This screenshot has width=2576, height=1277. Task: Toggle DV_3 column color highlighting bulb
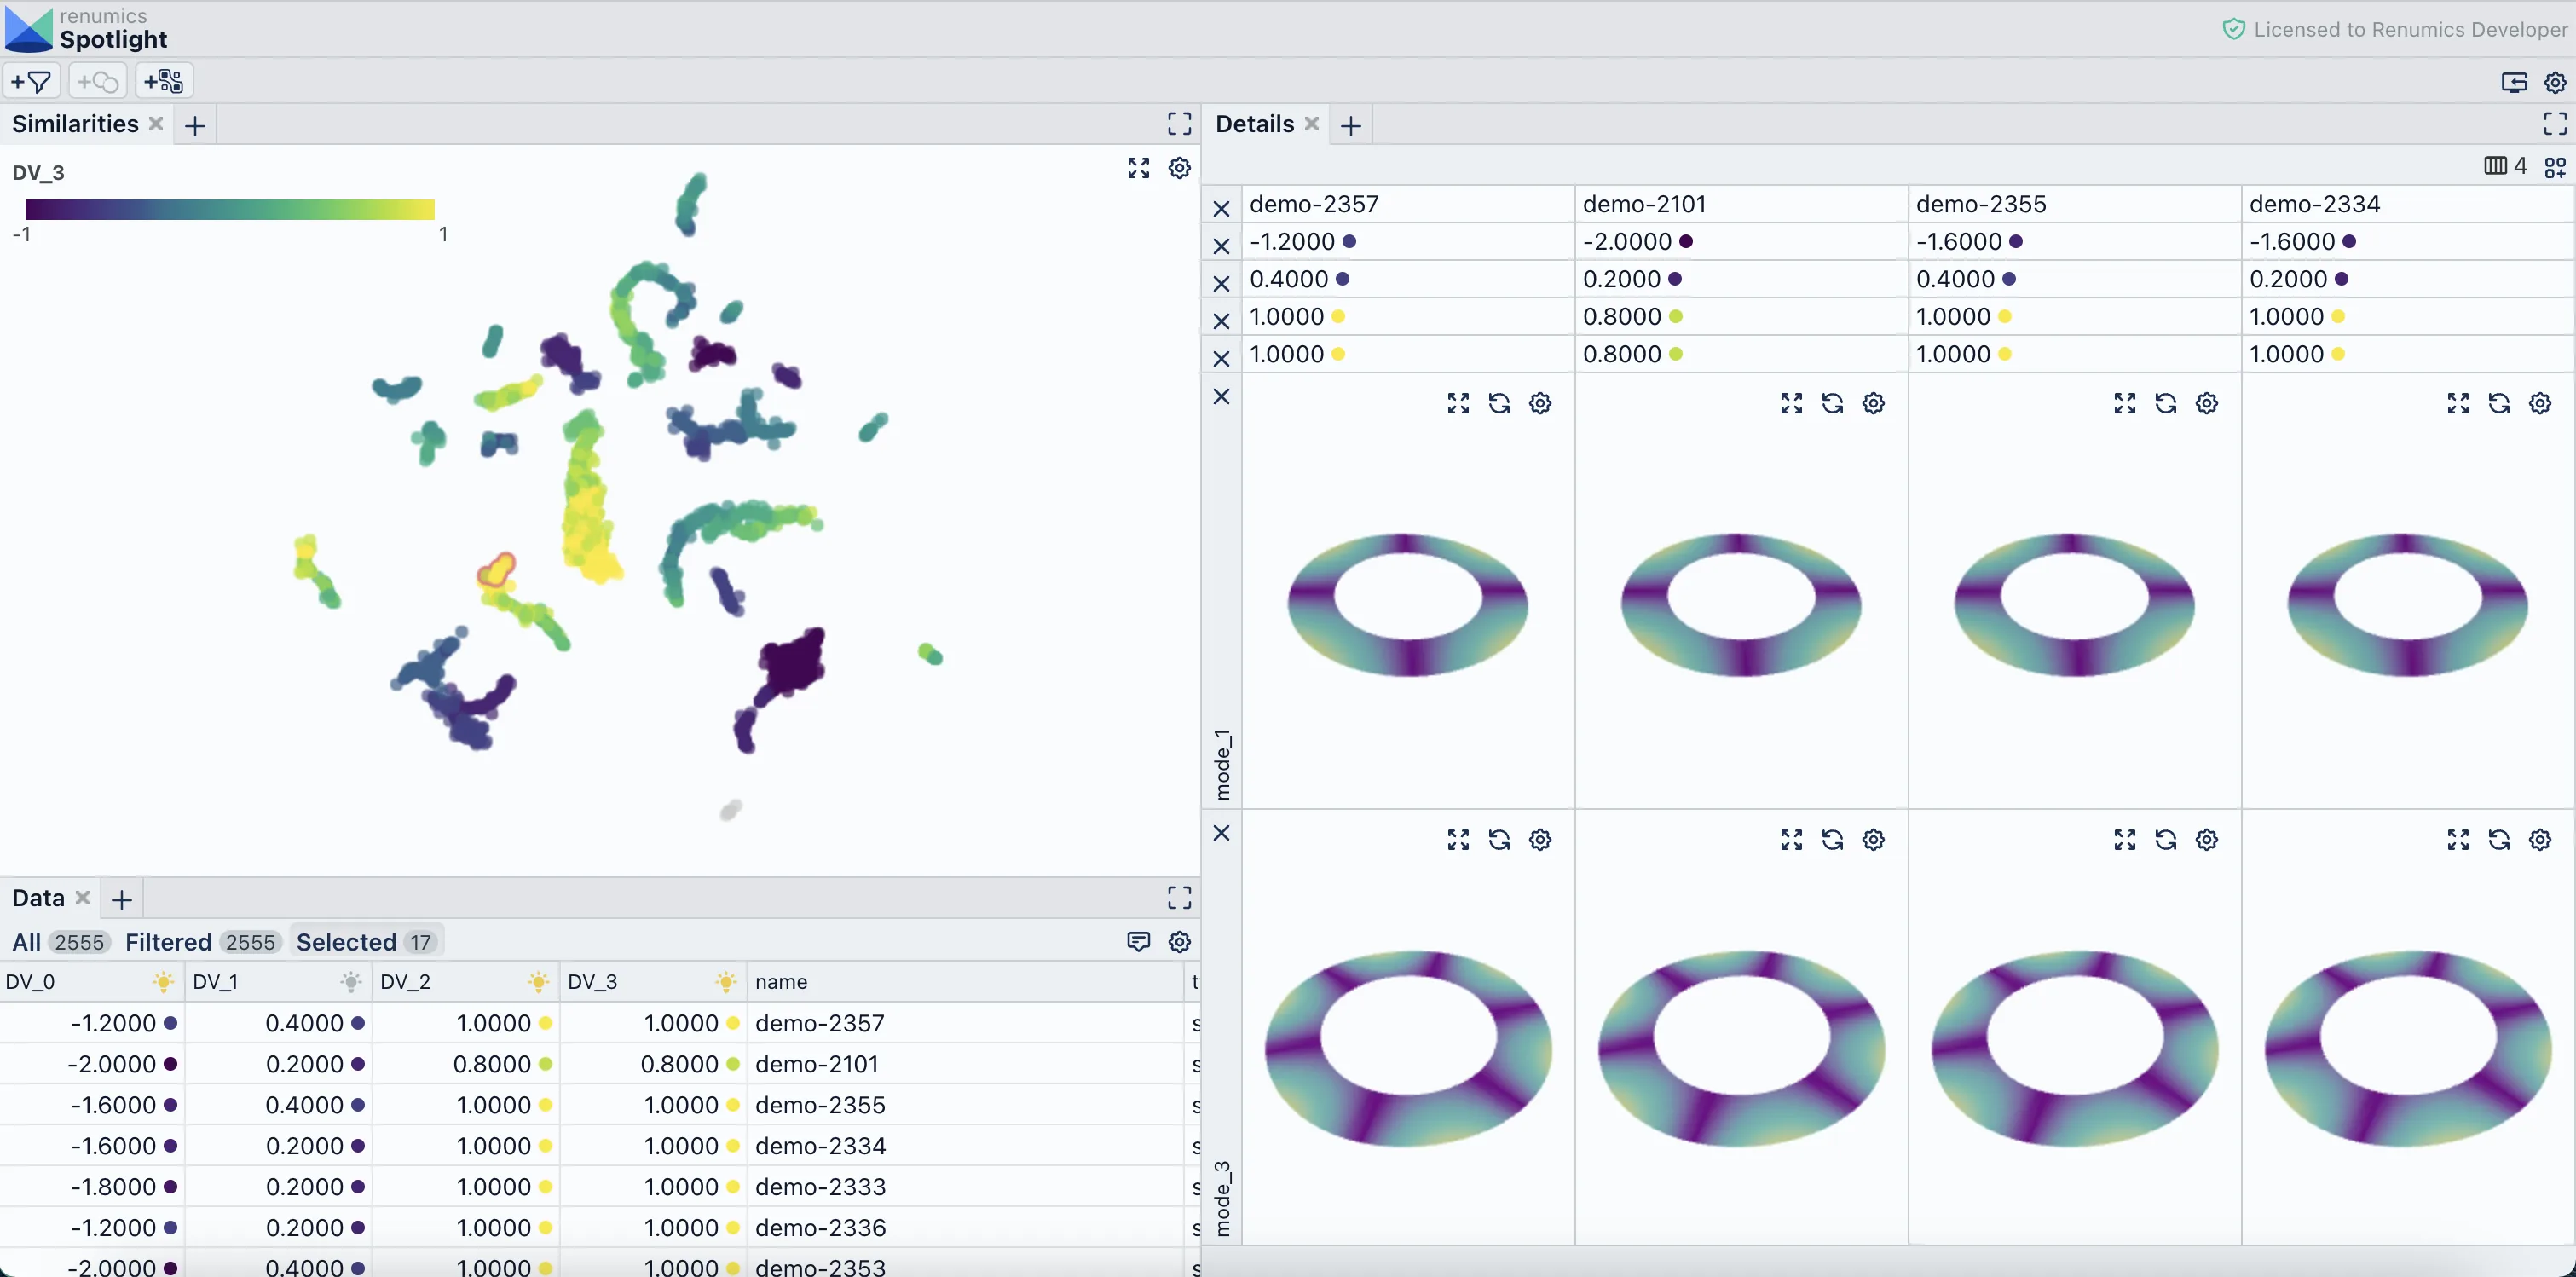(726, 982)
